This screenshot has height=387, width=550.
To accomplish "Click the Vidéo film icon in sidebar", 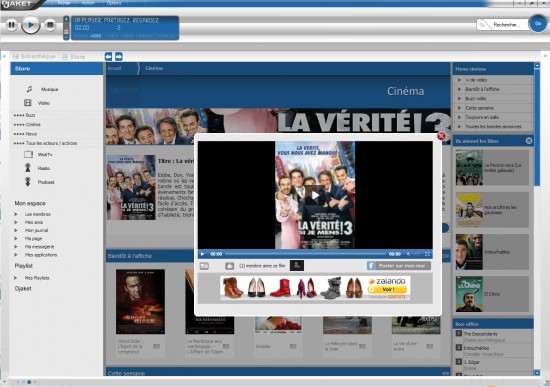I will pos(28,103).
